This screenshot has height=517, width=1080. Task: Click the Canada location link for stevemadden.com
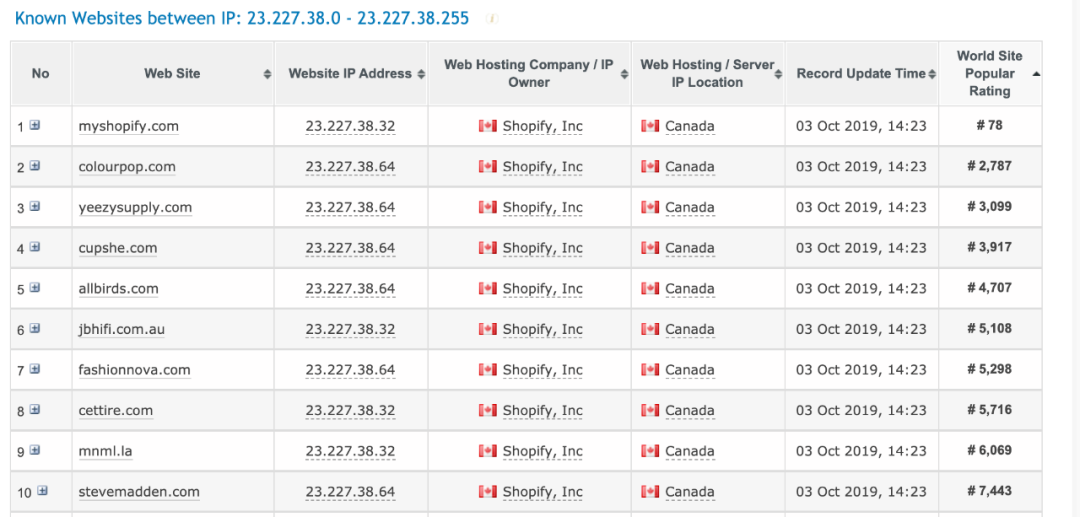click(x=689, y=492)
